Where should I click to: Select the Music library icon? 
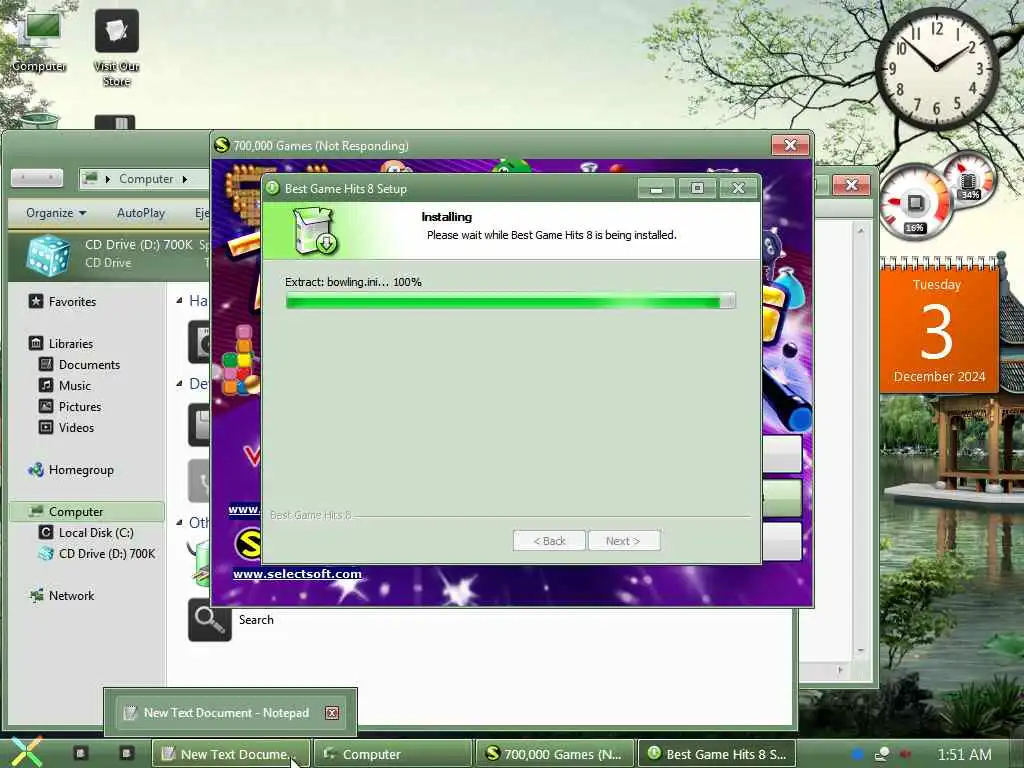46,385
